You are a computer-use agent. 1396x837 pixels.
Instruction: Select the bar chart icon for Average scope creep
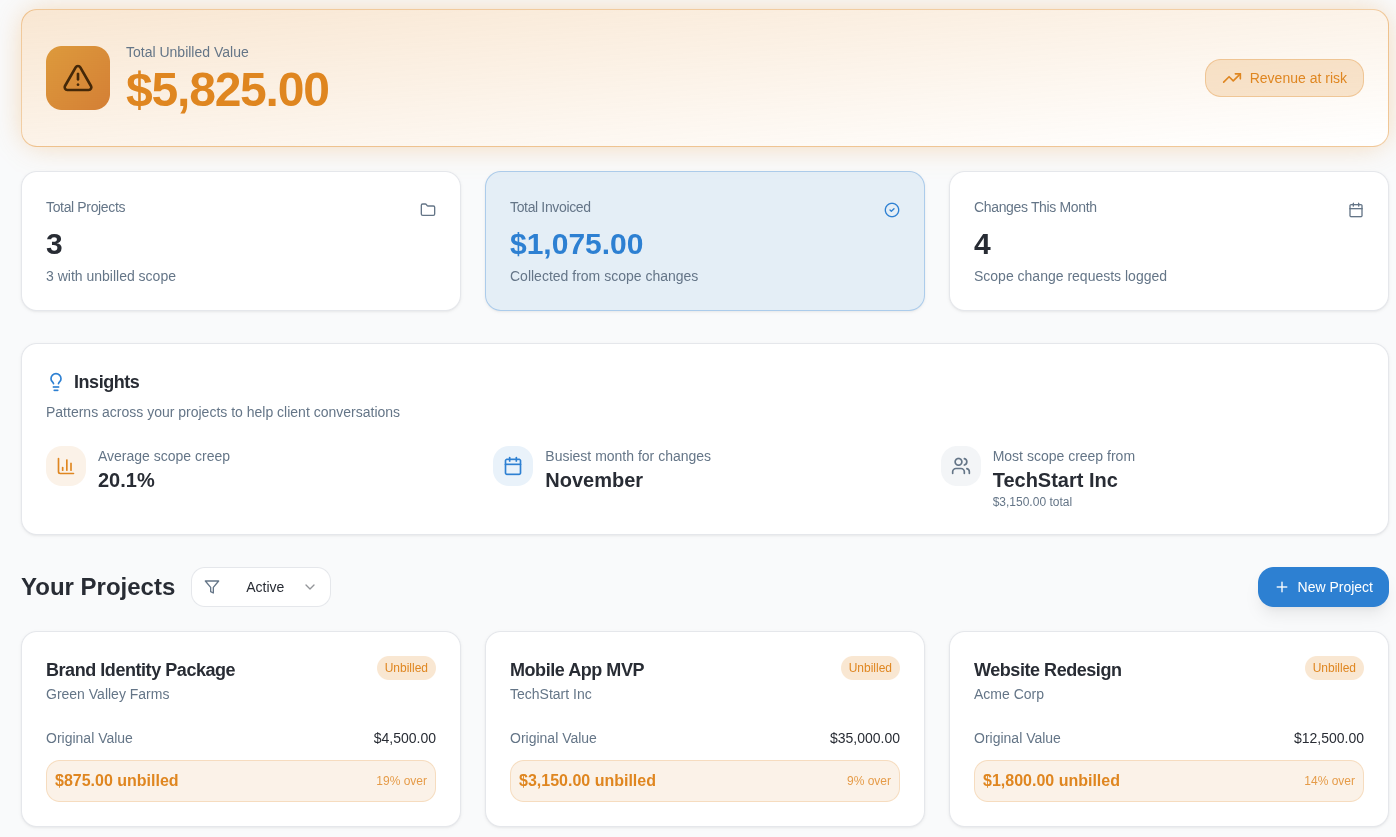[x=66, y=466]
